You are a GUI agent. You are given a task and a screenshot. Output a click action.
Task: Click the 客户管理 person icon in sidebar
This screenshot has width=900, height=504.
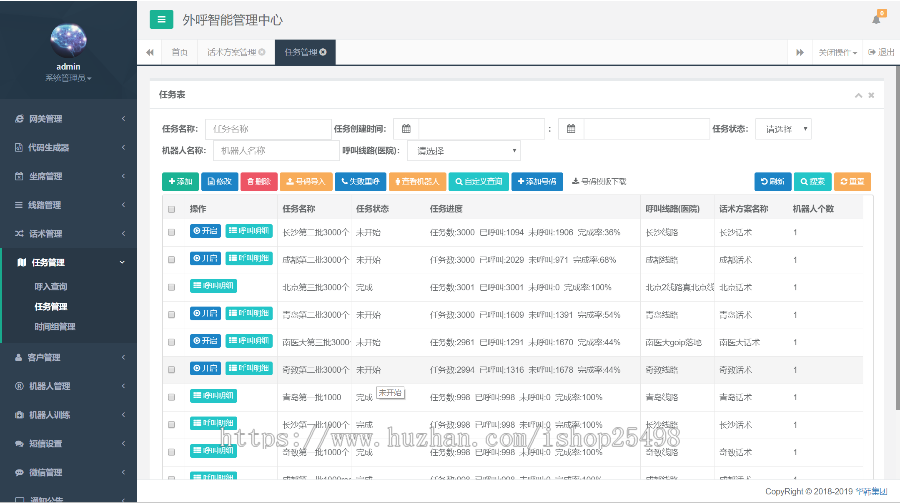click(x=19, y=357)
